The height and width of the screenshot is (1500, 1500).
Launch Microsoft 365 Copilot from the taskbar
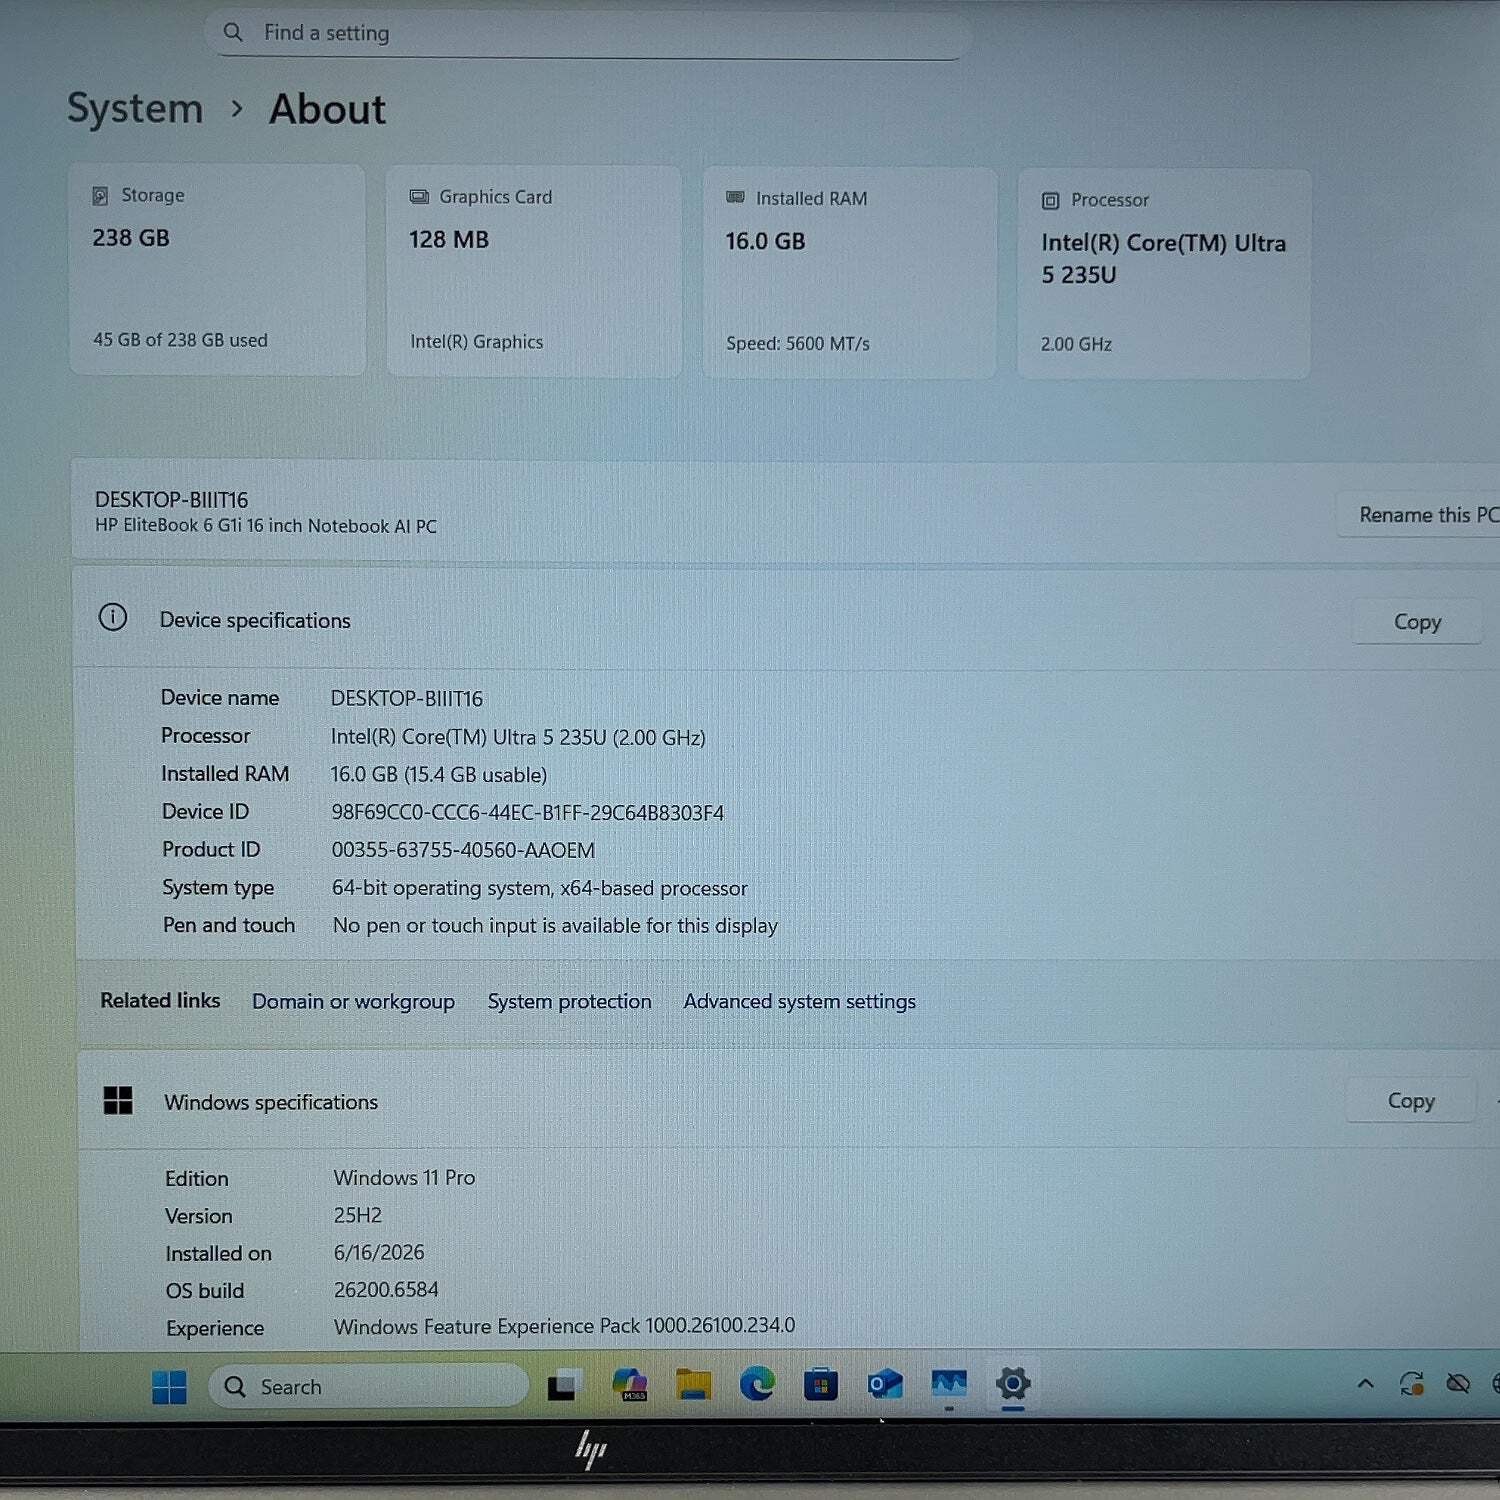pos(630,1384)
